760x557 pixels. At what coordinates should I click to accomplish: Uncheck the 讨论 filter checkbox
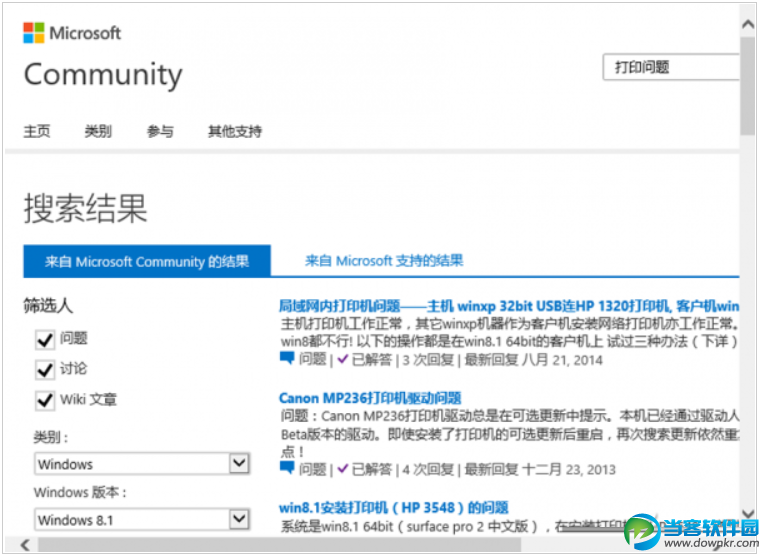point(45,370)
